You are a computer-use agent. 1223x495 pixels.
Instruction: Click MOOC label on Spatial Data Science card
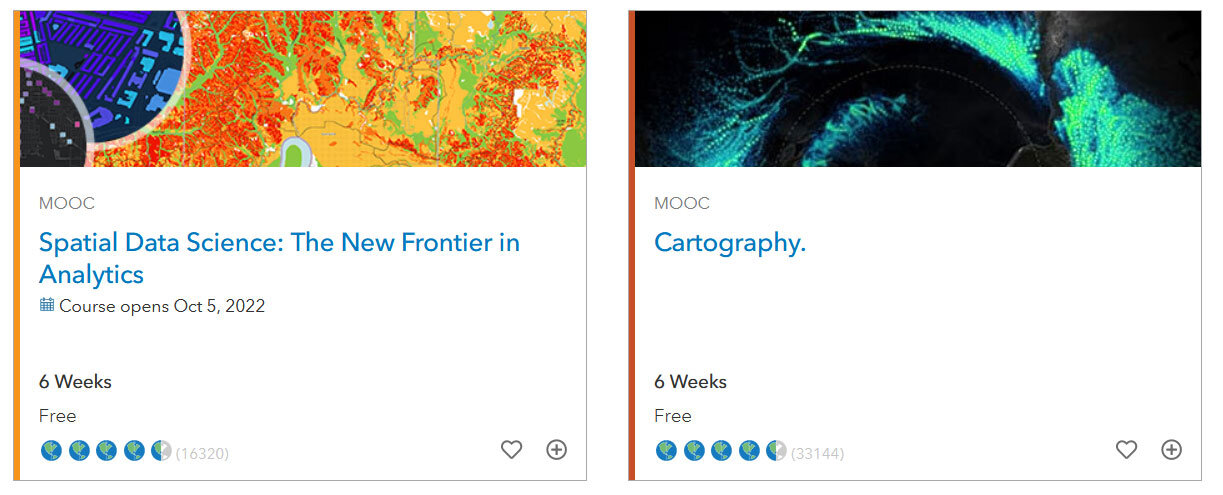click(67, 203)
